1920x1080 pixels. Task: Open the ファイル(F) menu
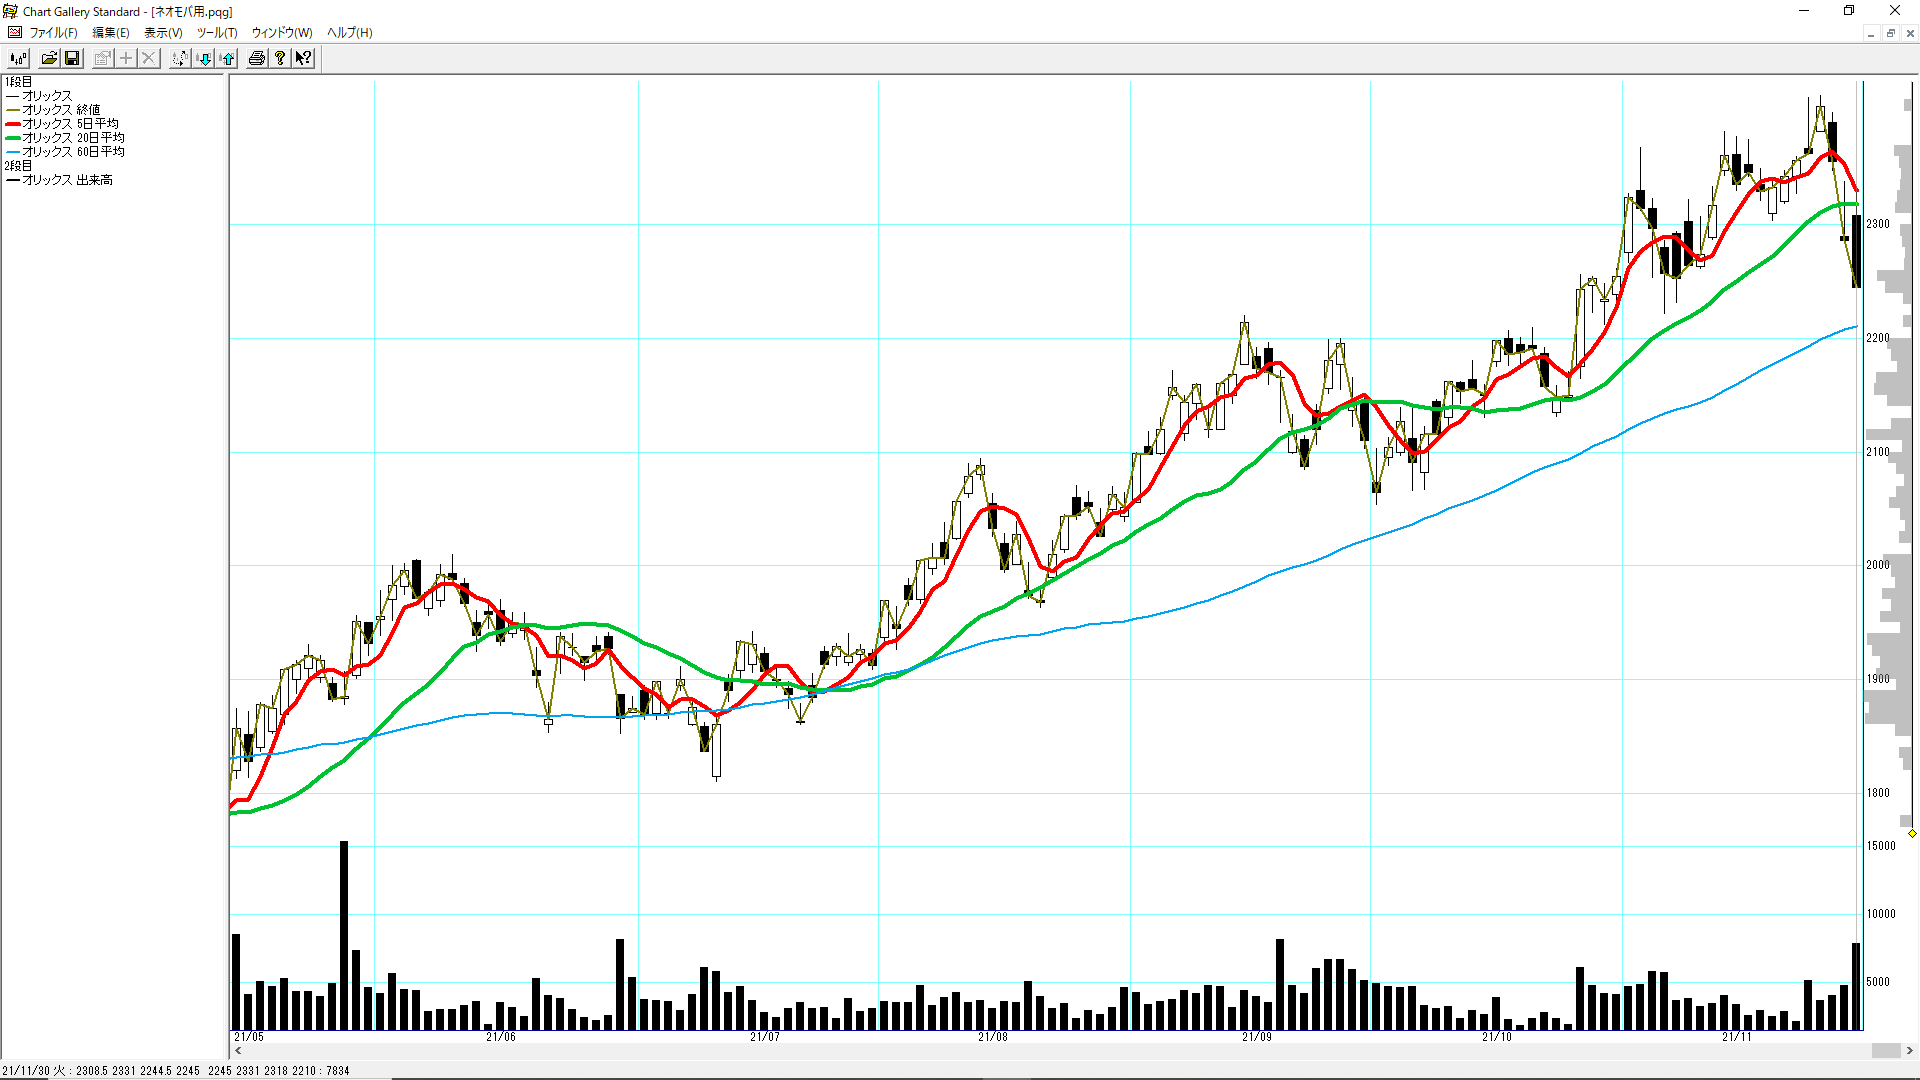[x=53, y=33]
